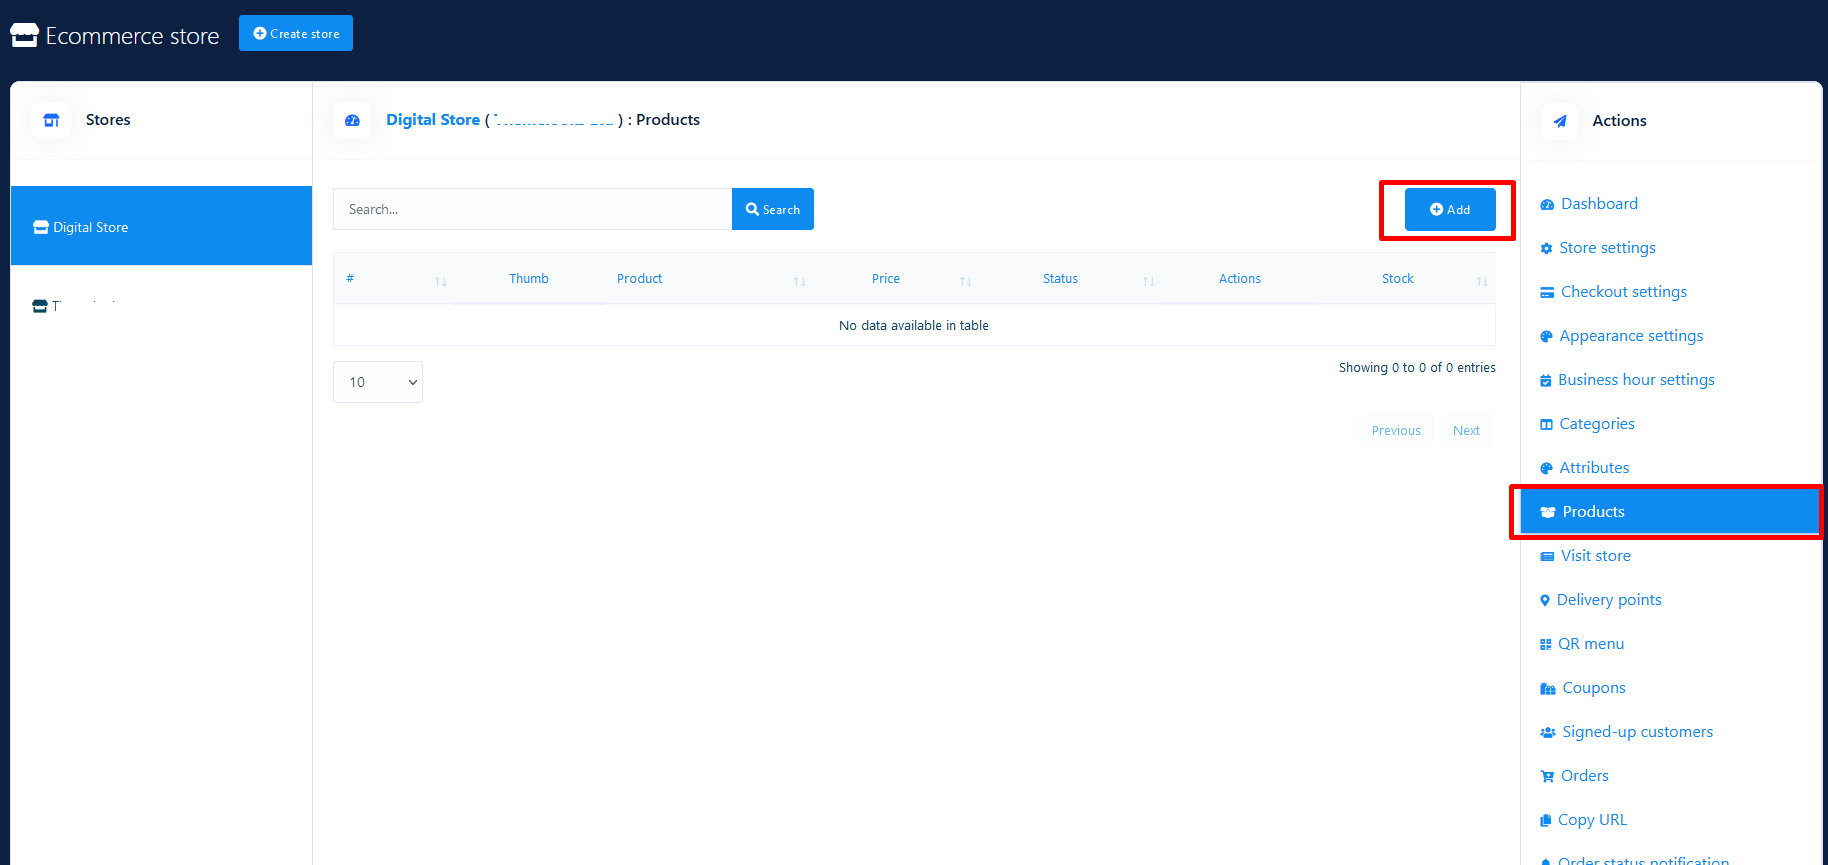
Task: Click into the Search text field
Action: 532,209
